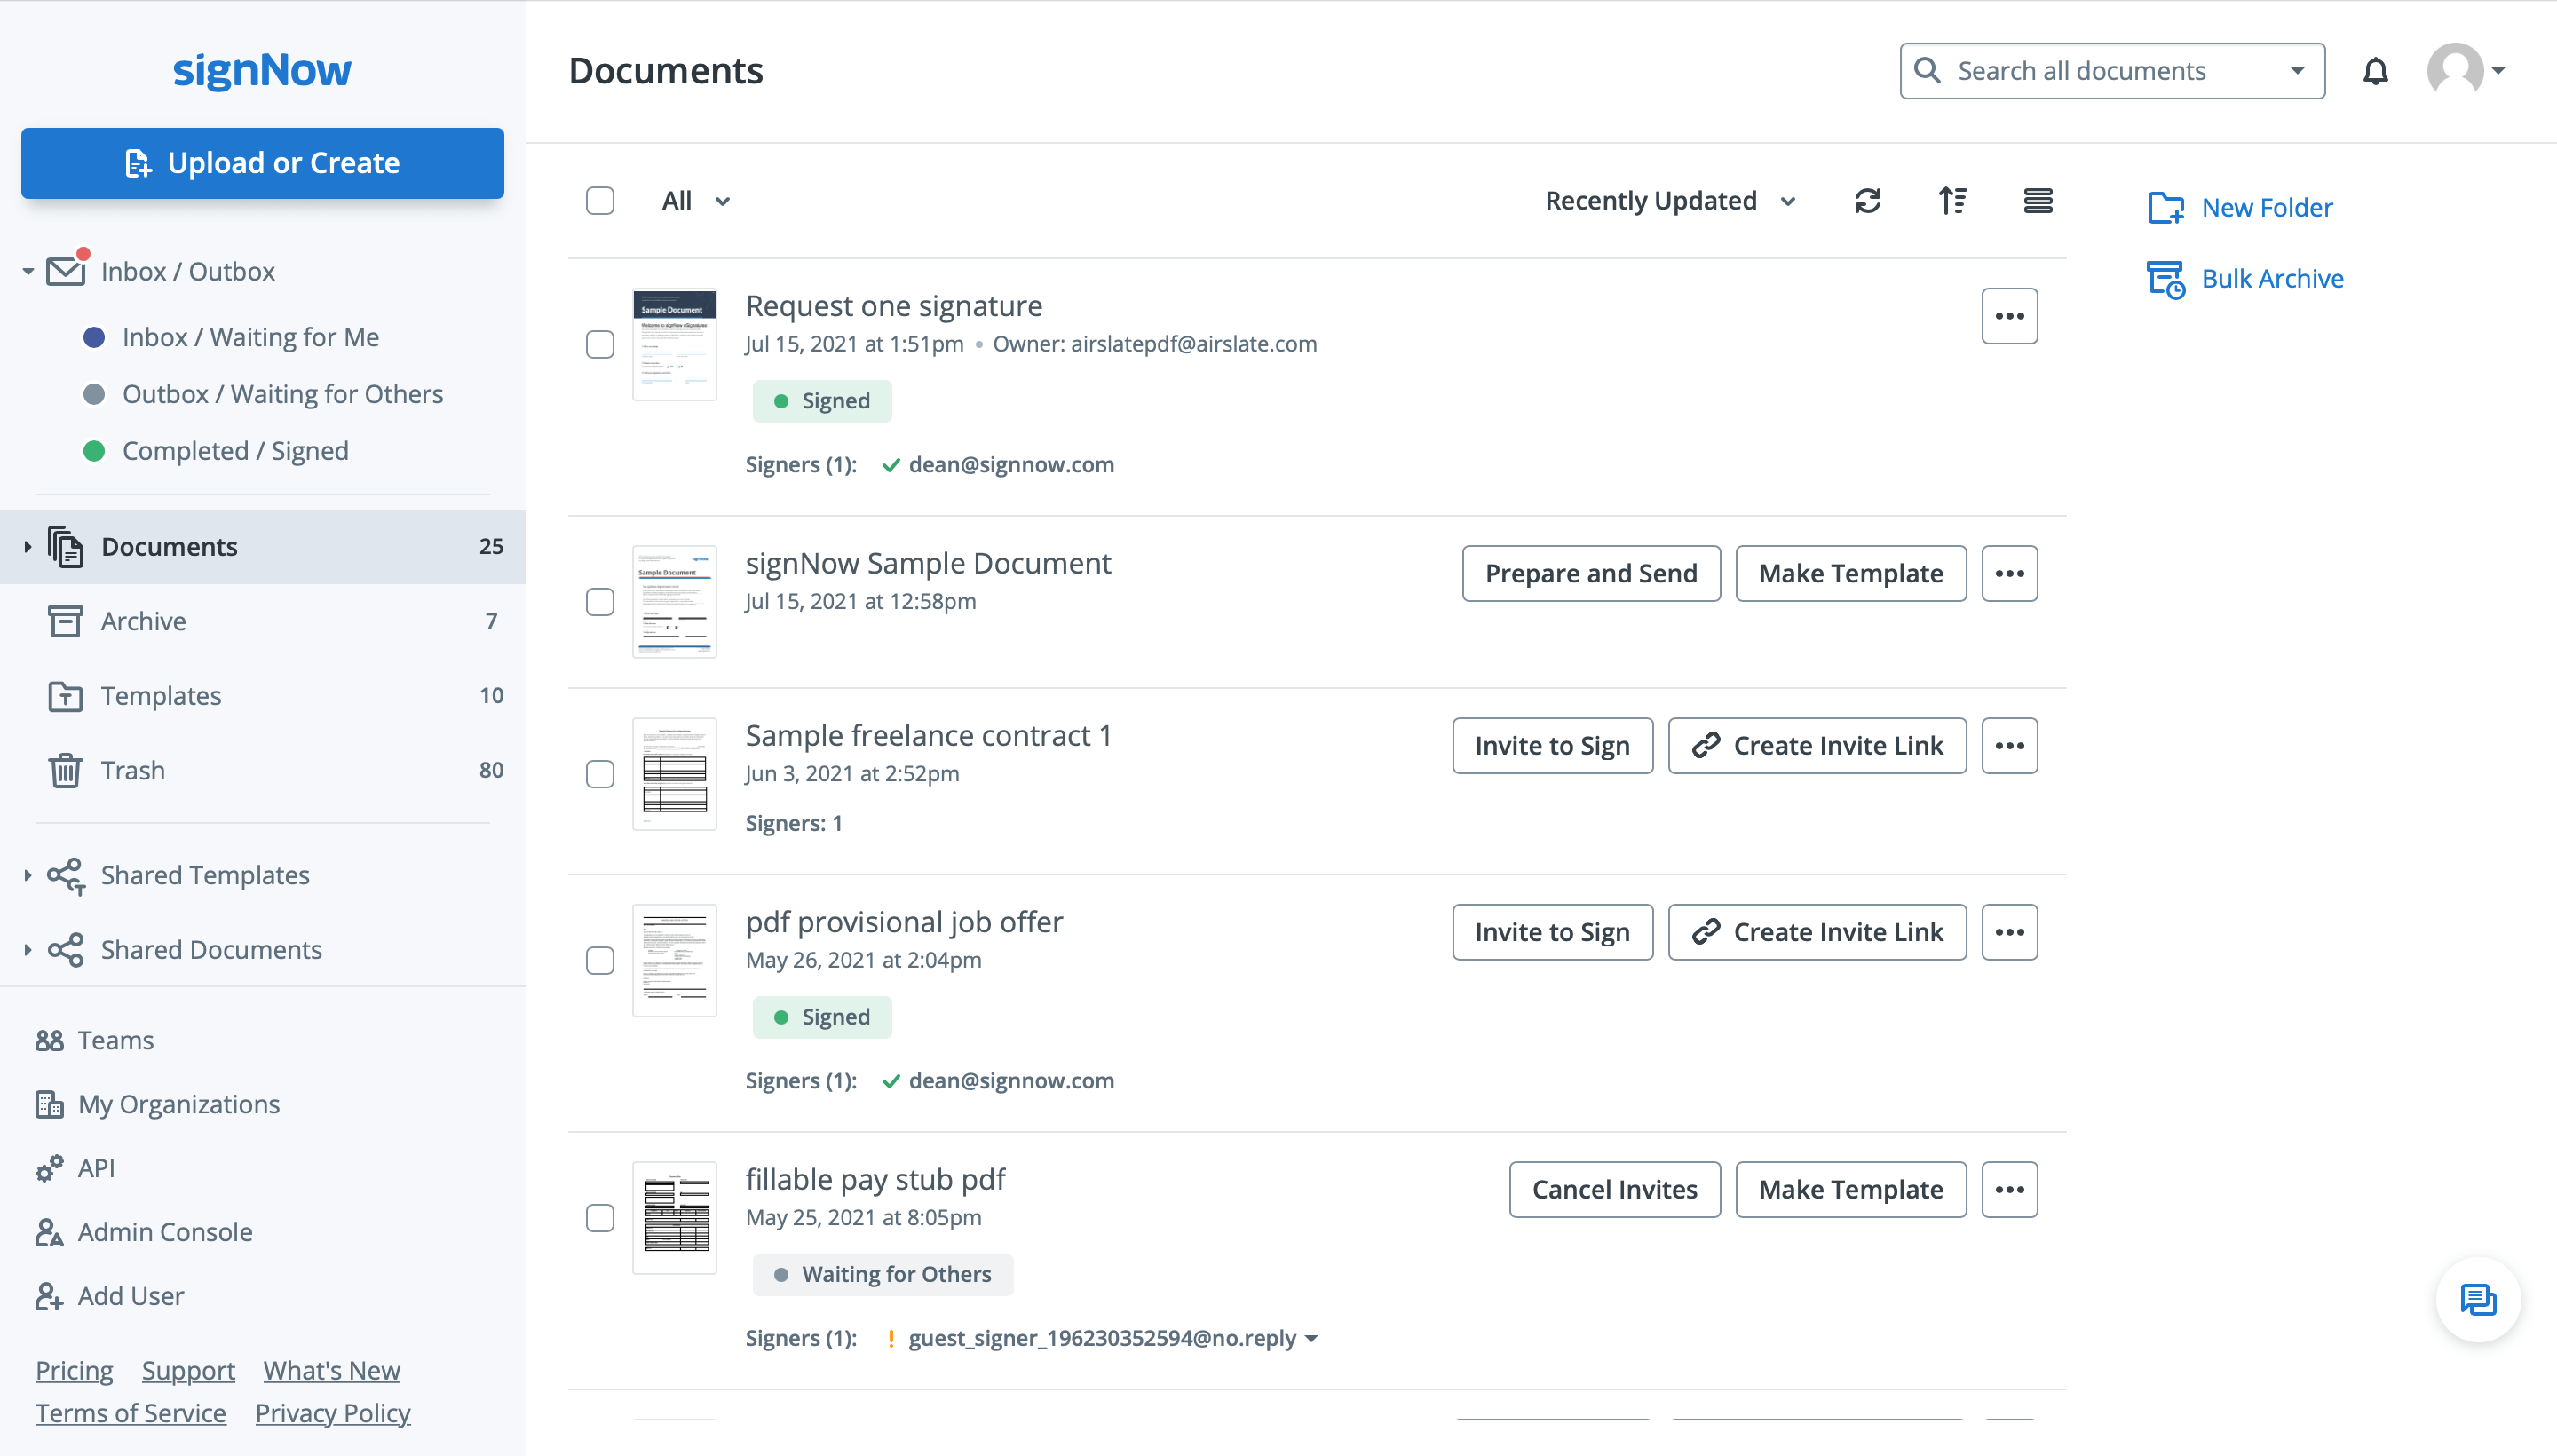This screenshot has width=2557, height=1456.
Task: Toggle sort order direction icon
Action: coord(1952,201)
